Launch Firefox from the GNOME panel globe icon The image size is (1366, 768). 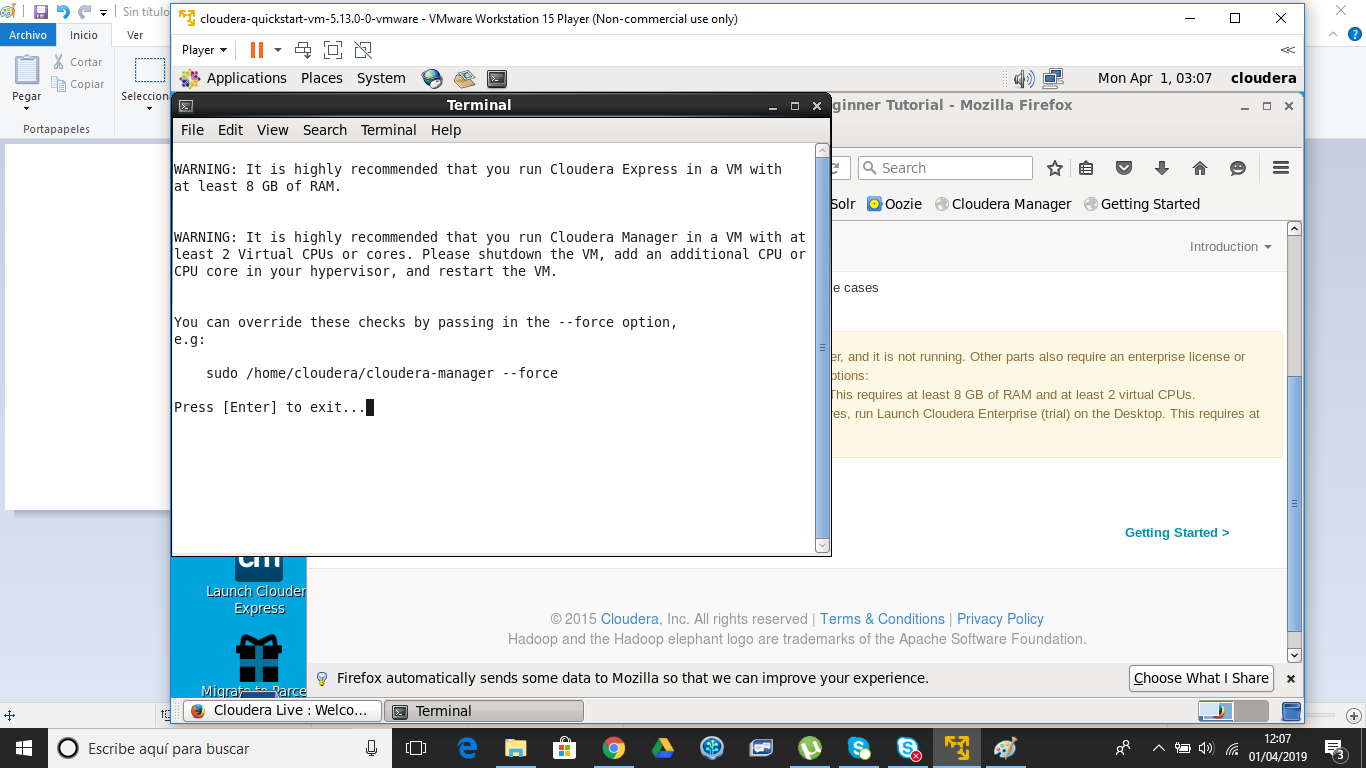tap(432, 78)
